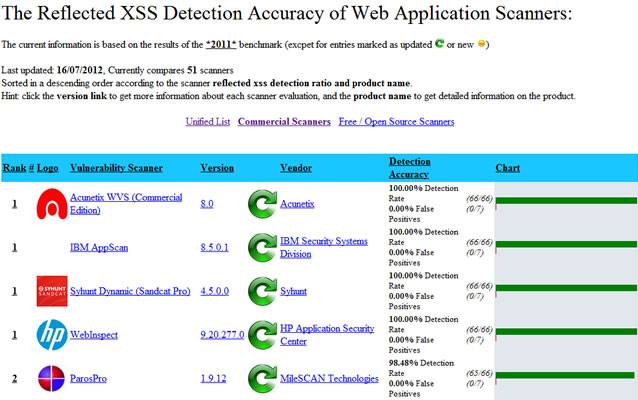The width and height of the screenshot is (638, 400).
Task: Open version 4.5.0.0 evaluation link
Action: [x=214, y=291]
